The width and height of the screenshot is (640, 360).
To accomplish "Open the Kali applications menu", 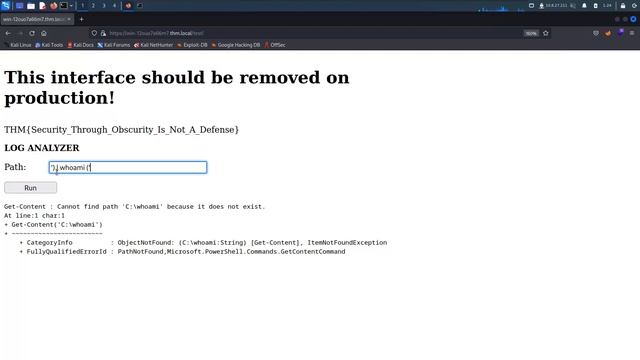I will click(6, 5).
